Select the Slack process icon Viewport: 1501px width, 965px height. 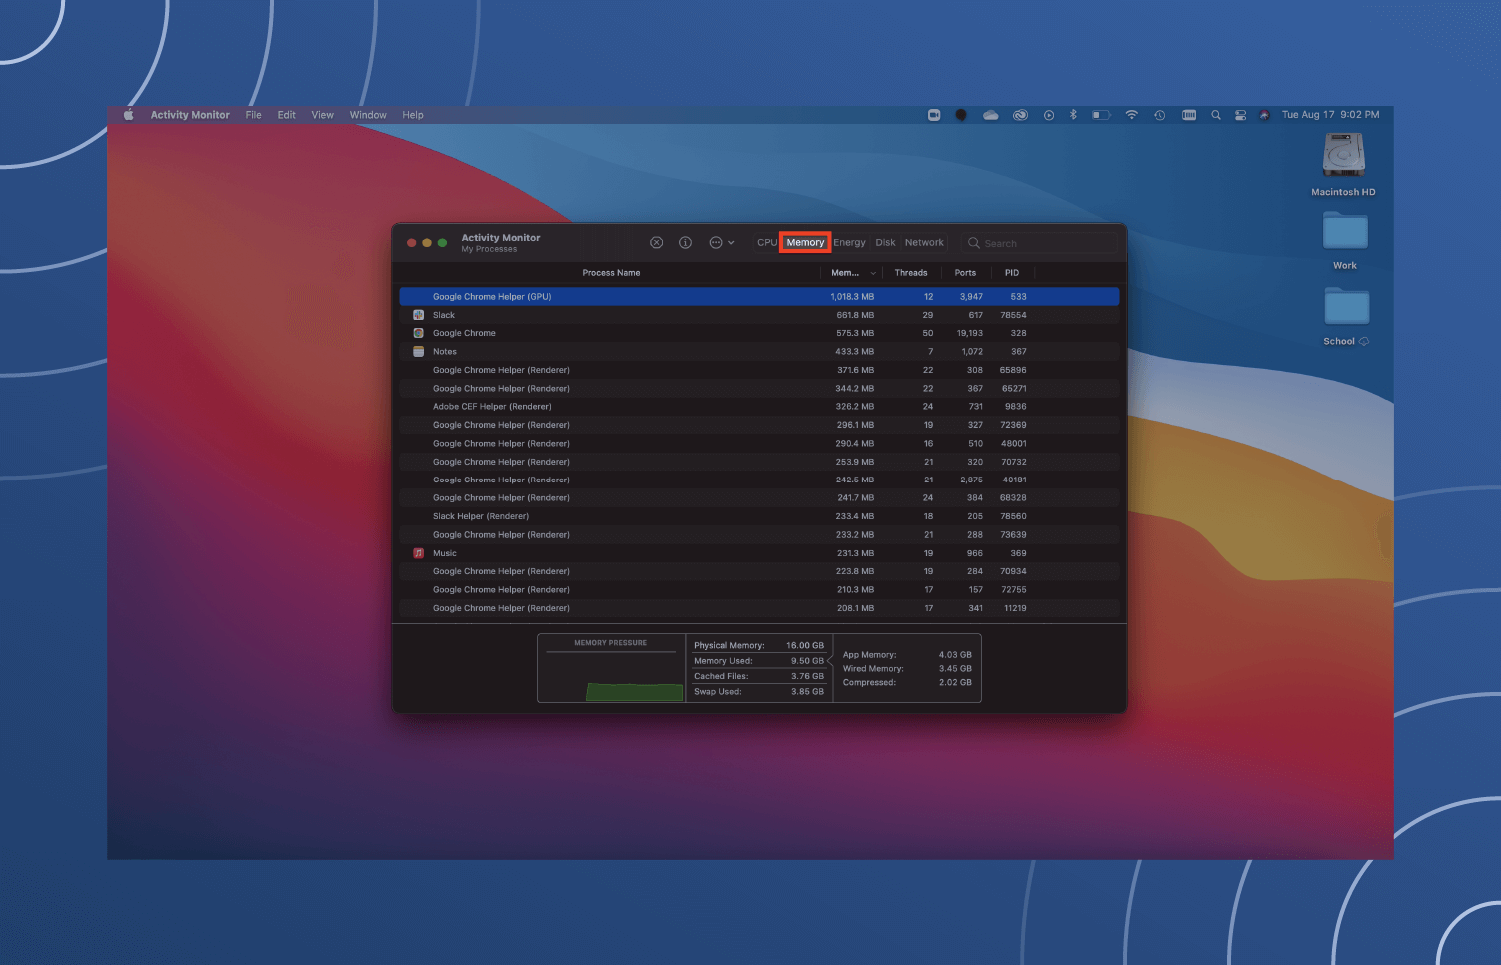click(418, 314)
